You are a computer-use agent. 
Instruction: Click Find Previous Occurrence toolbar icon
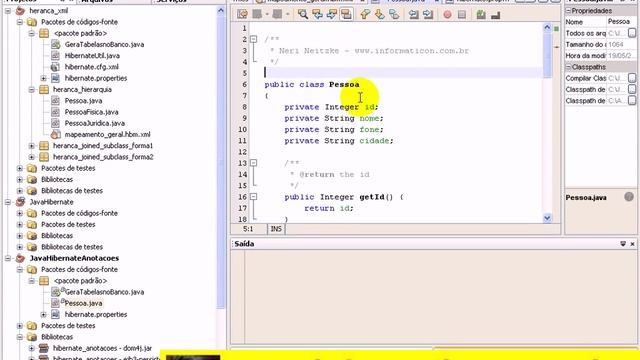coord(317,15)
